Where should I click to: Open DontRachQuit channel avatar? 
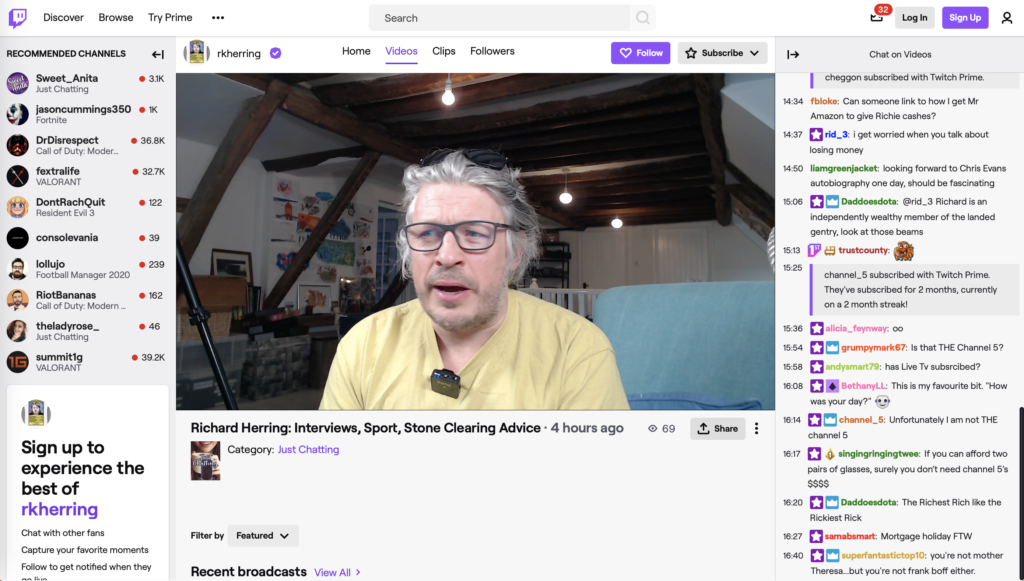coord(18,207)
